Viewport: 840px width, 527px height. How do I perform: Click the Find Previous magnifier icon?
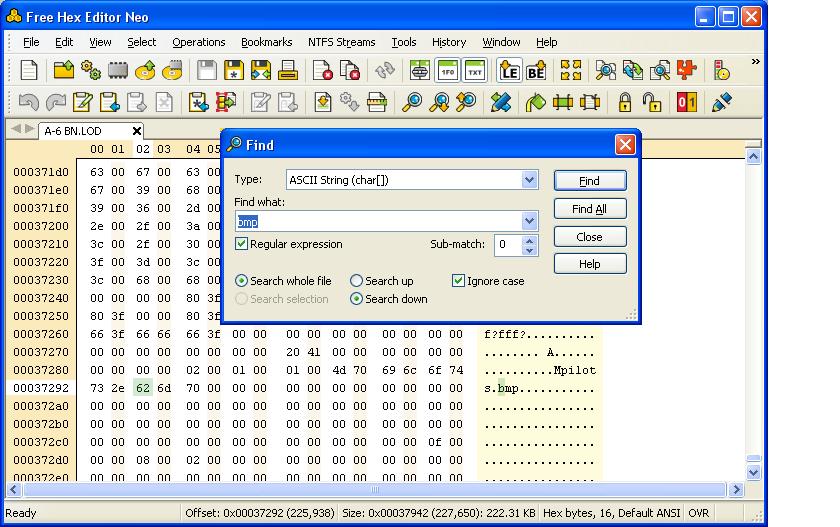coord(466,102)
